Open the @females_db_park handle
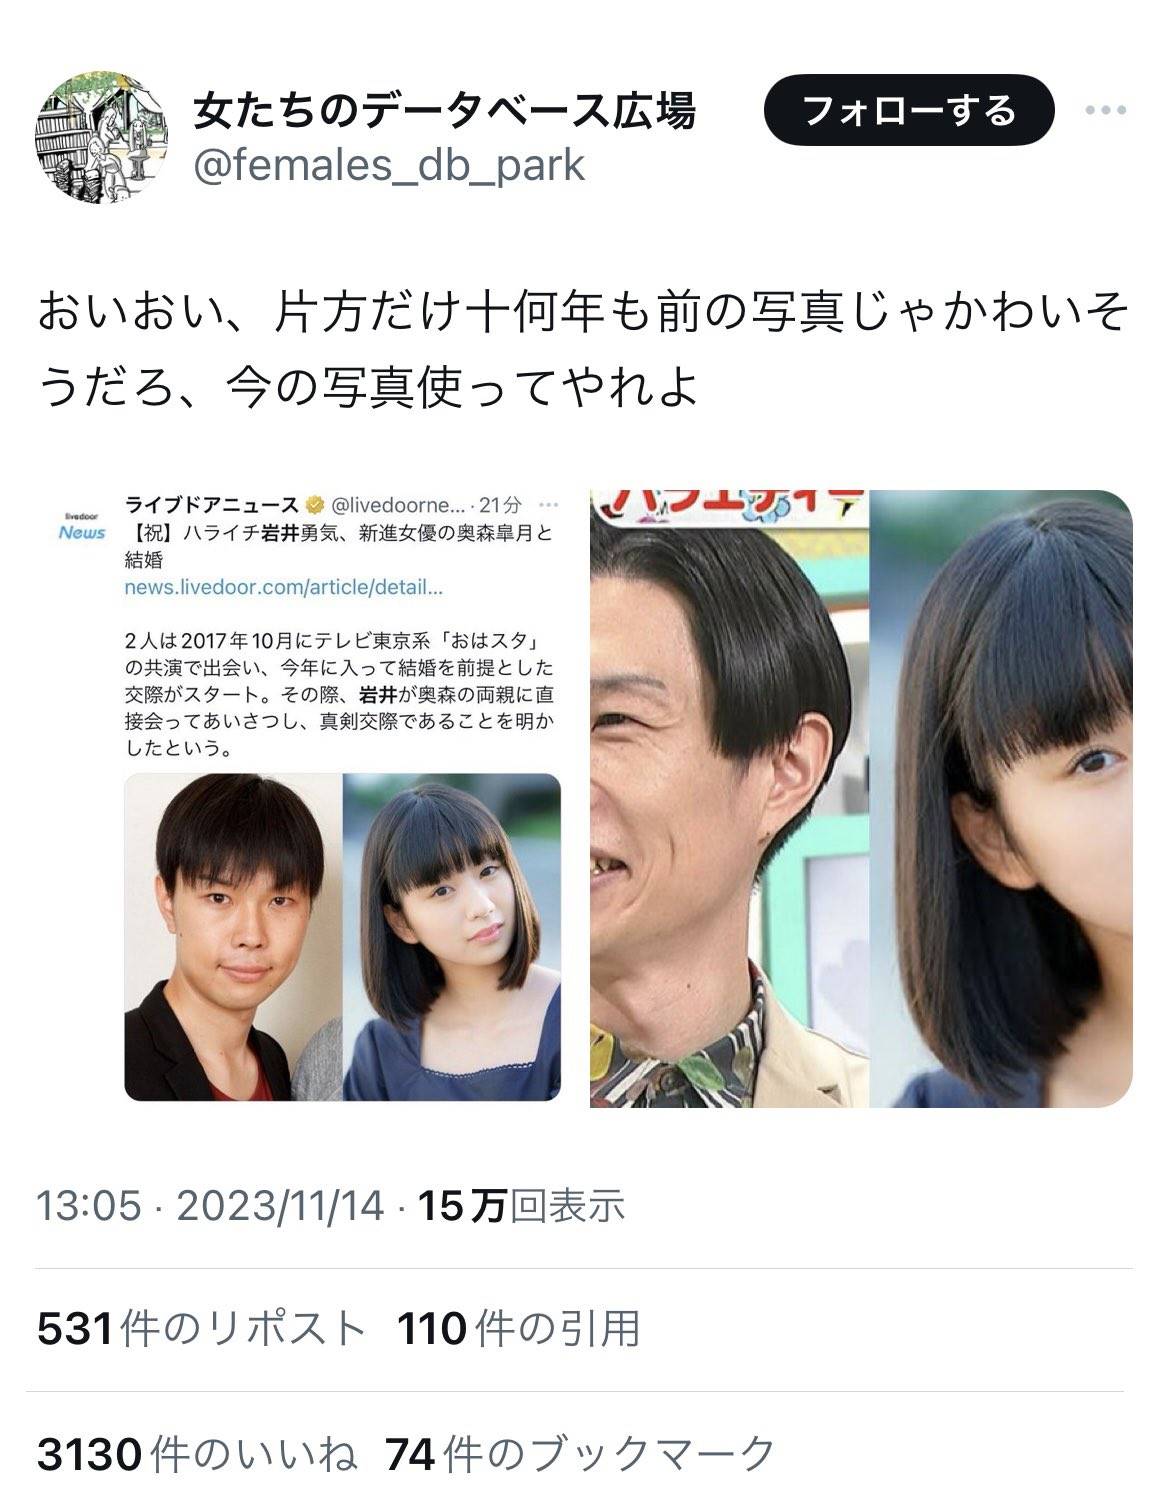1169x1495 pixels. point(389,166)
